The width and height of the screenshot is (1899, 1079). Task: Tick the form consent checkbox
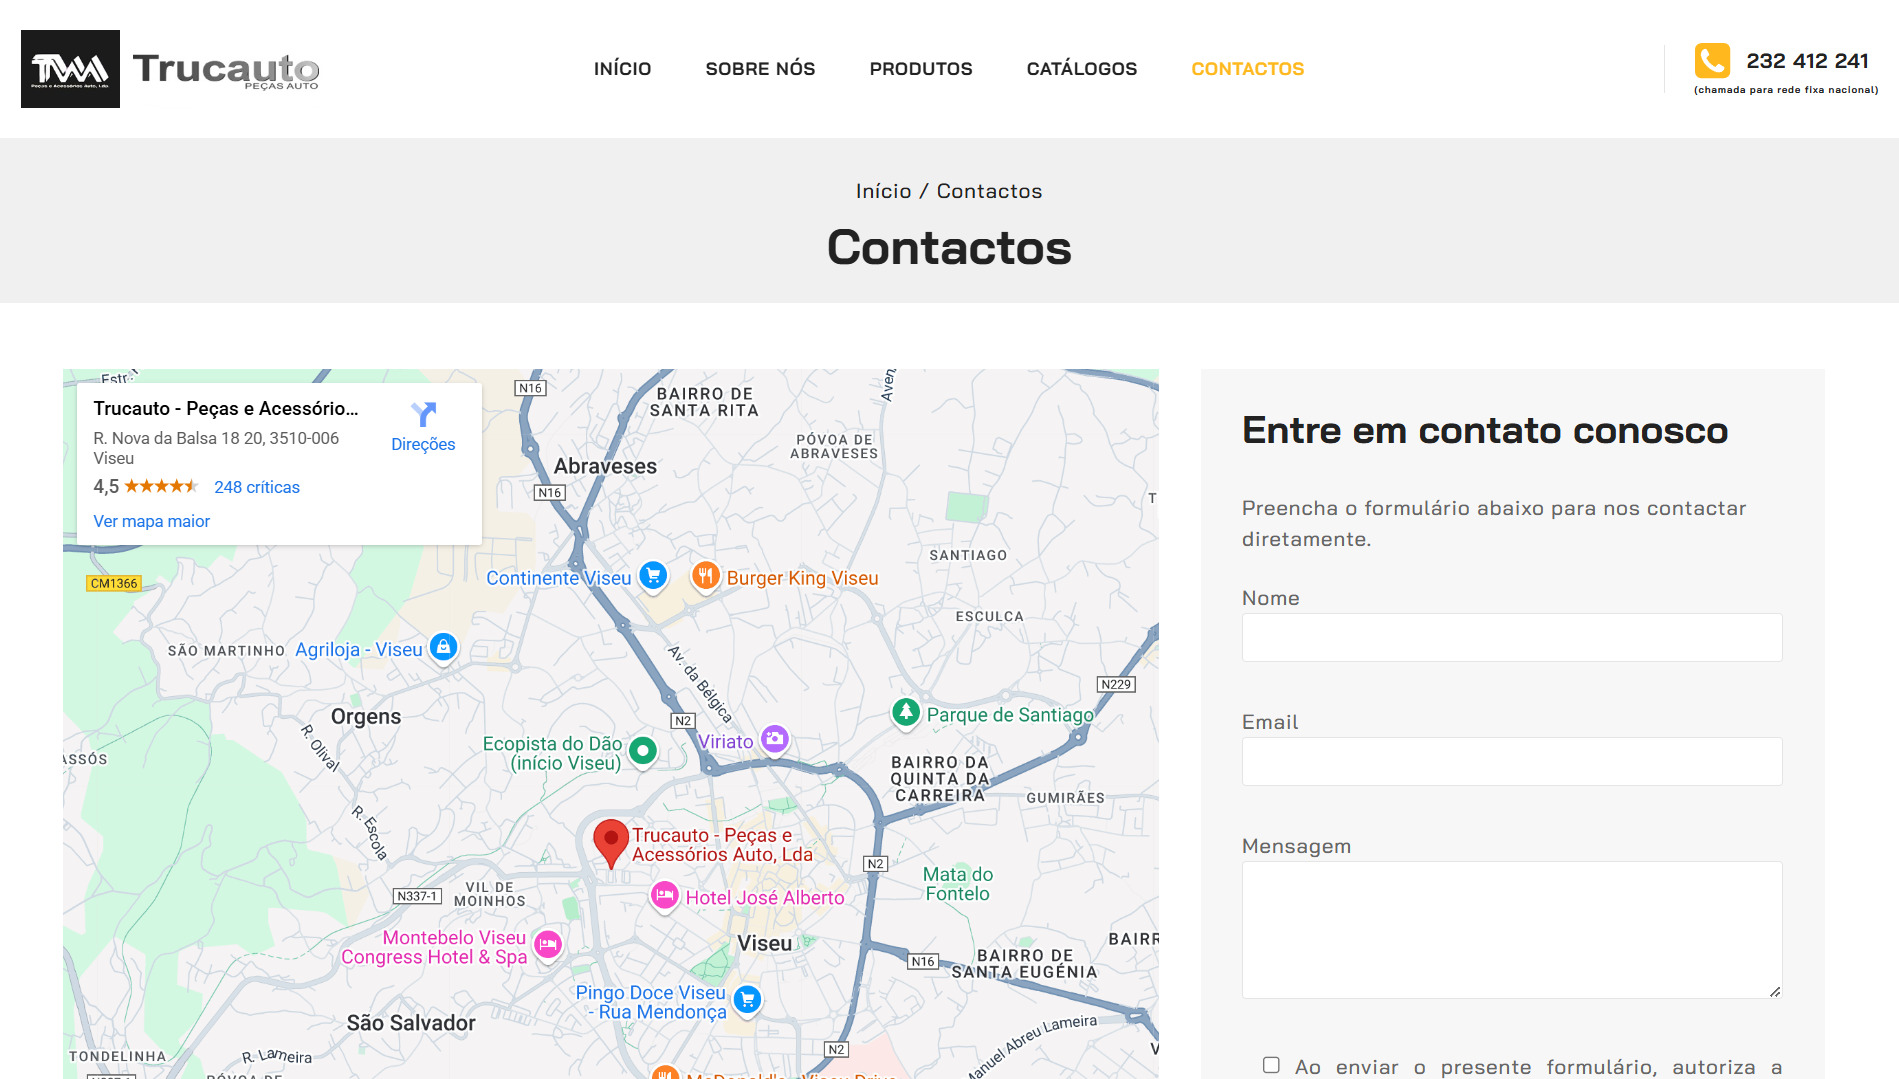[1271, 1065]
